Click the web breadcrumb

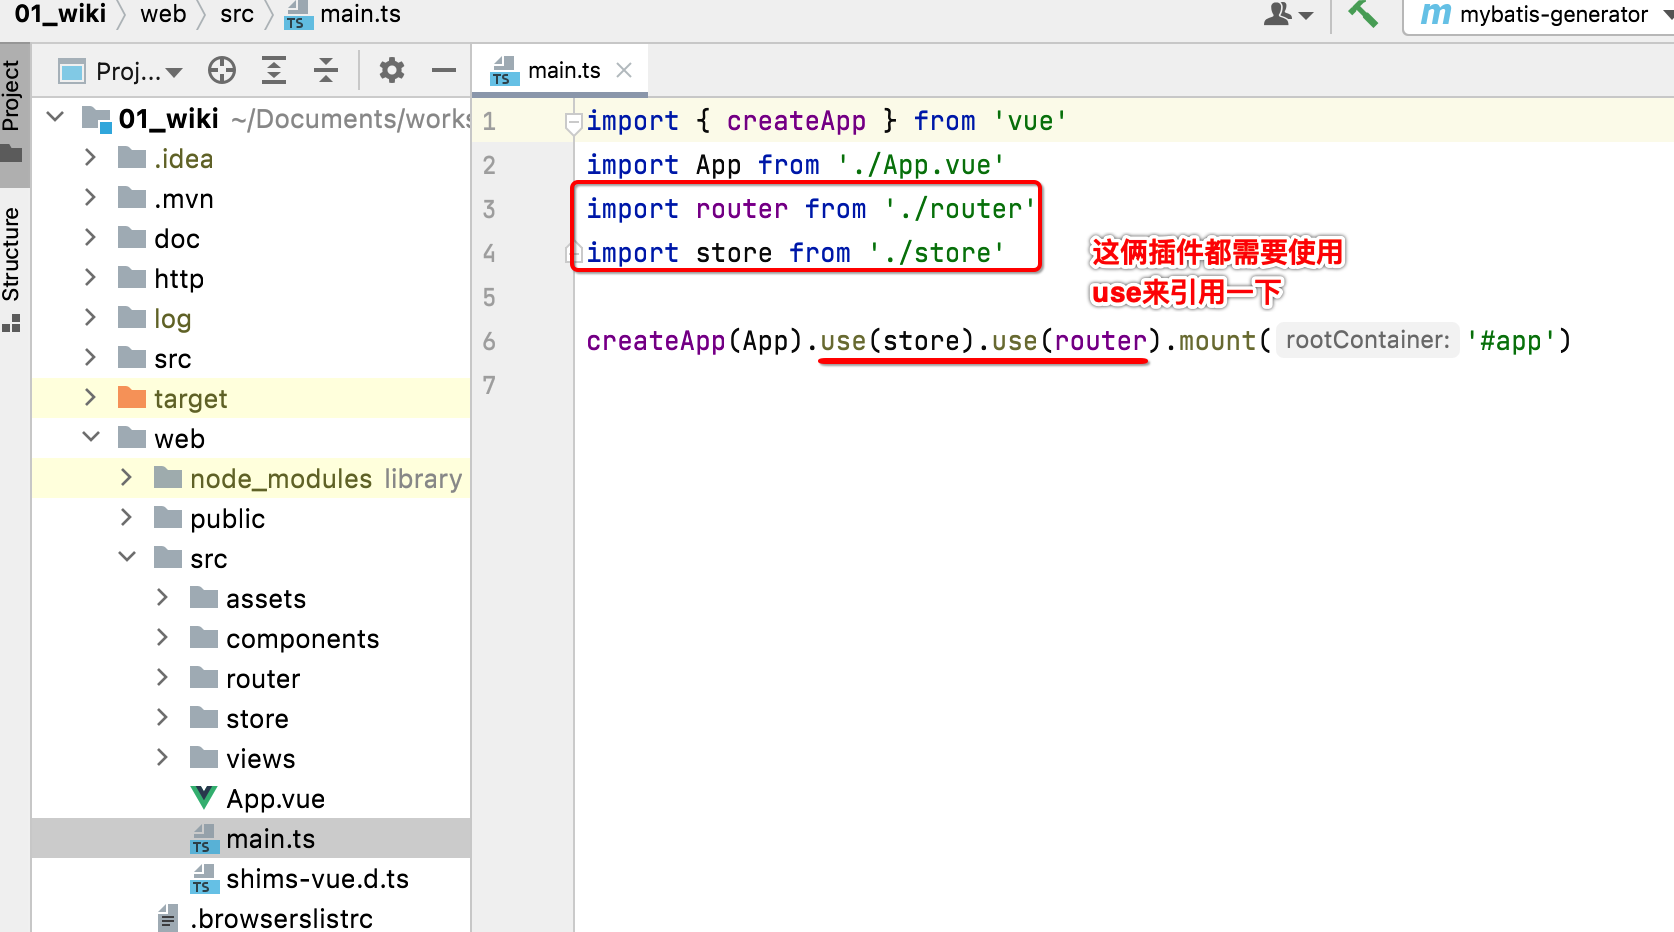pos(163,14)
